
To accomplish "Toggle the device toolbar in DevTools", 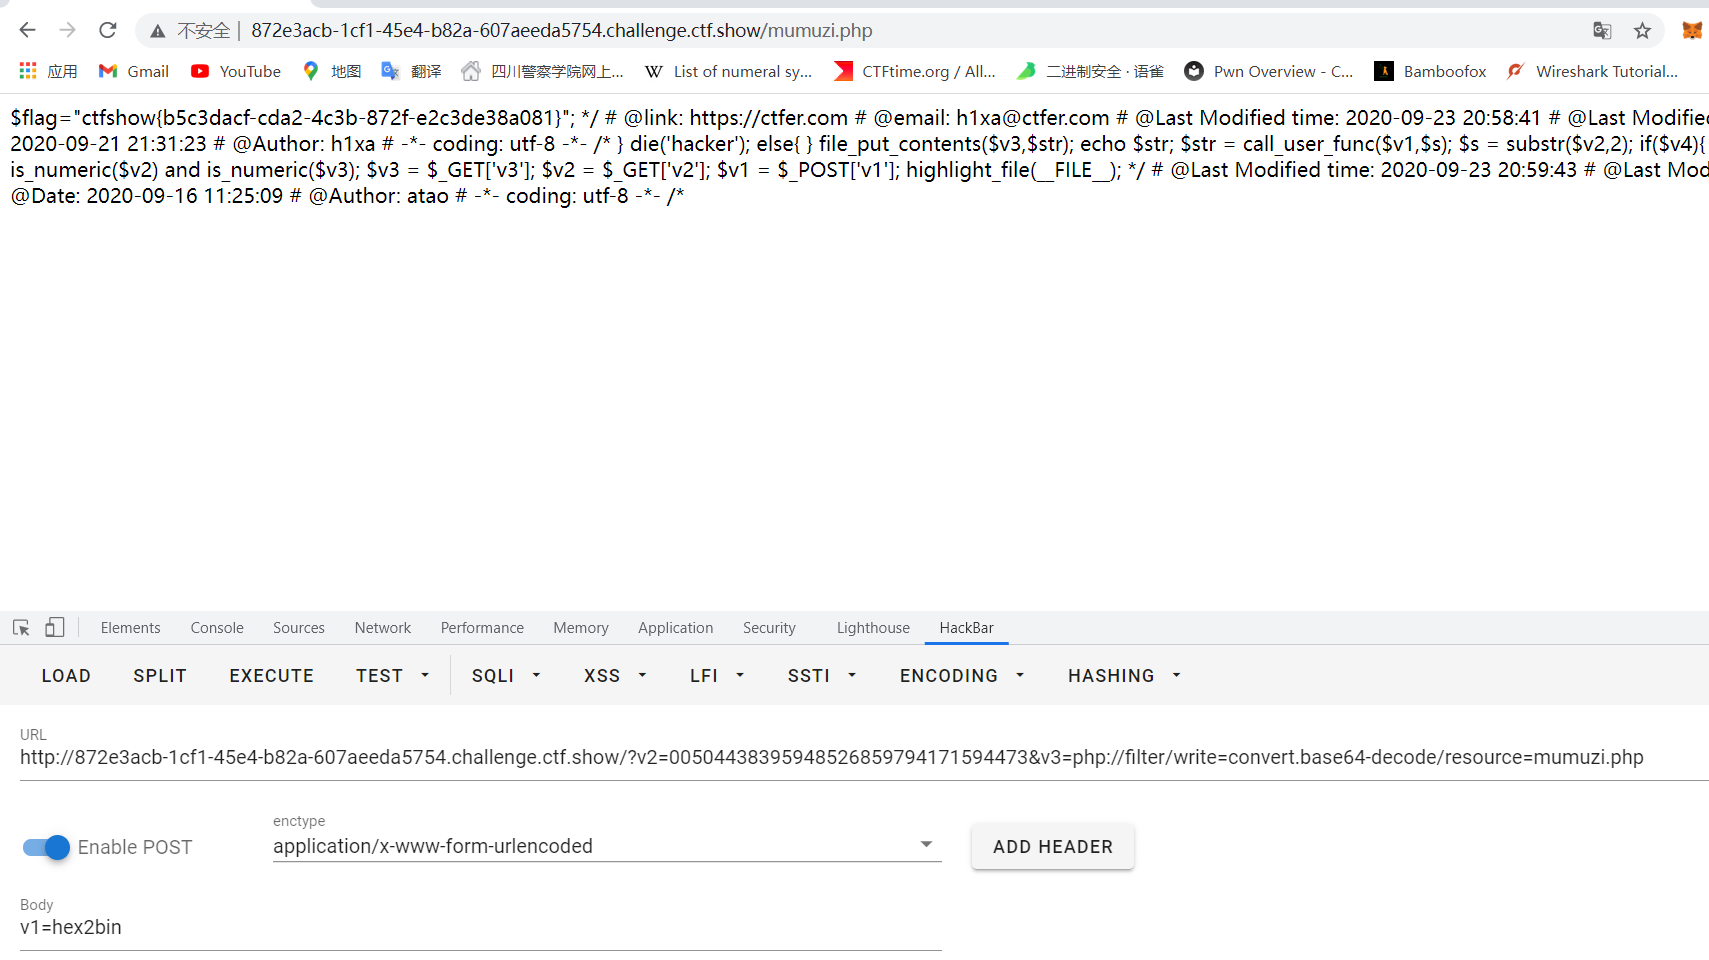I will 55,627.
